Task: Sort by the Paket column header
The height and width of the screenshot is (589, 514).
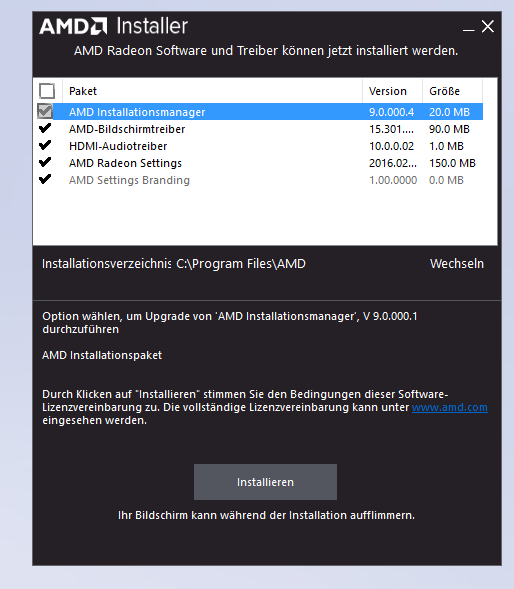Action: [x=212, y=91]
